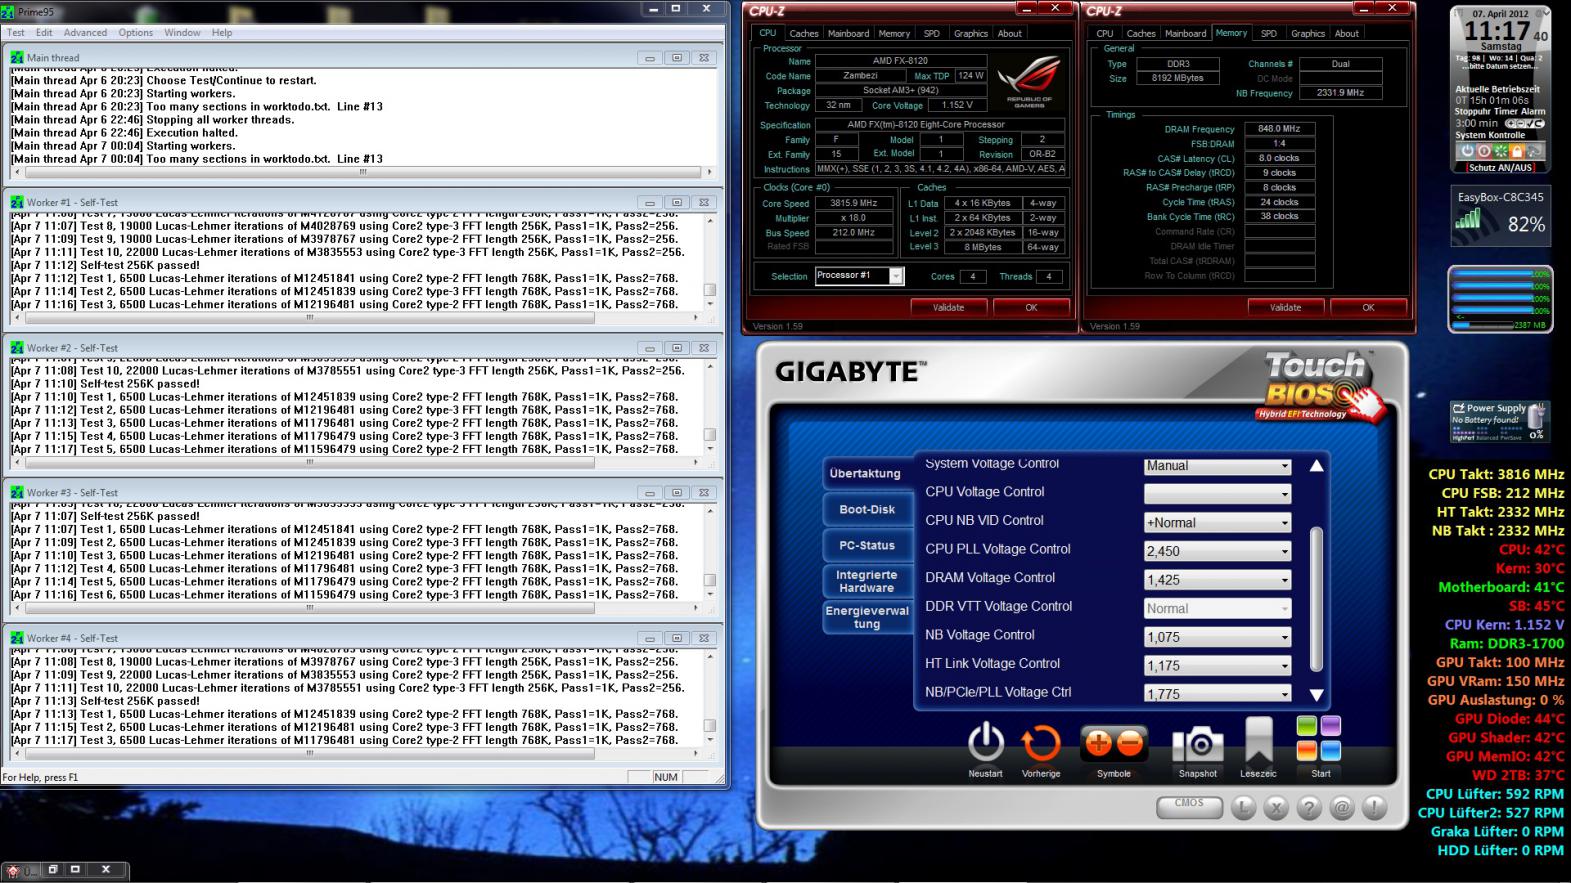Click OK in the right CPU-Z Memory window
This screenshot has height=883, width=1571.
point(1368,308)
